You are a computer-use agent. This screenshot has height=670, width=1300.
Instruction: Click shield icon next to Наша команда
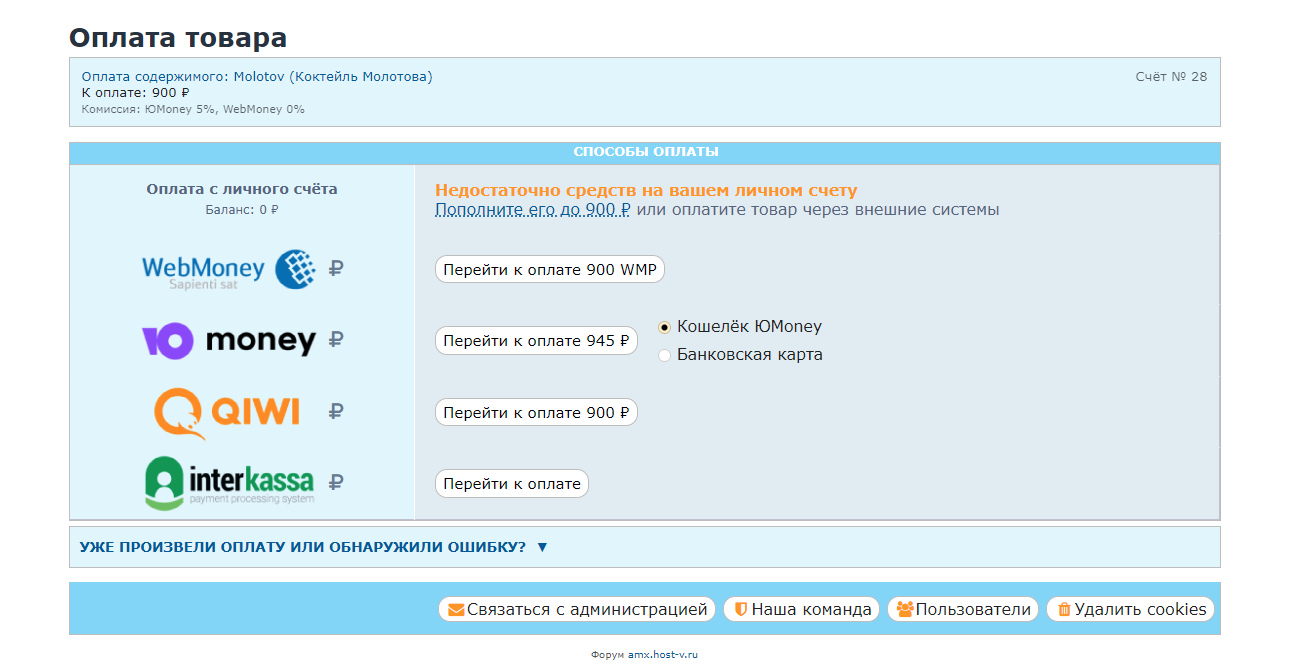tap(741, 609)
